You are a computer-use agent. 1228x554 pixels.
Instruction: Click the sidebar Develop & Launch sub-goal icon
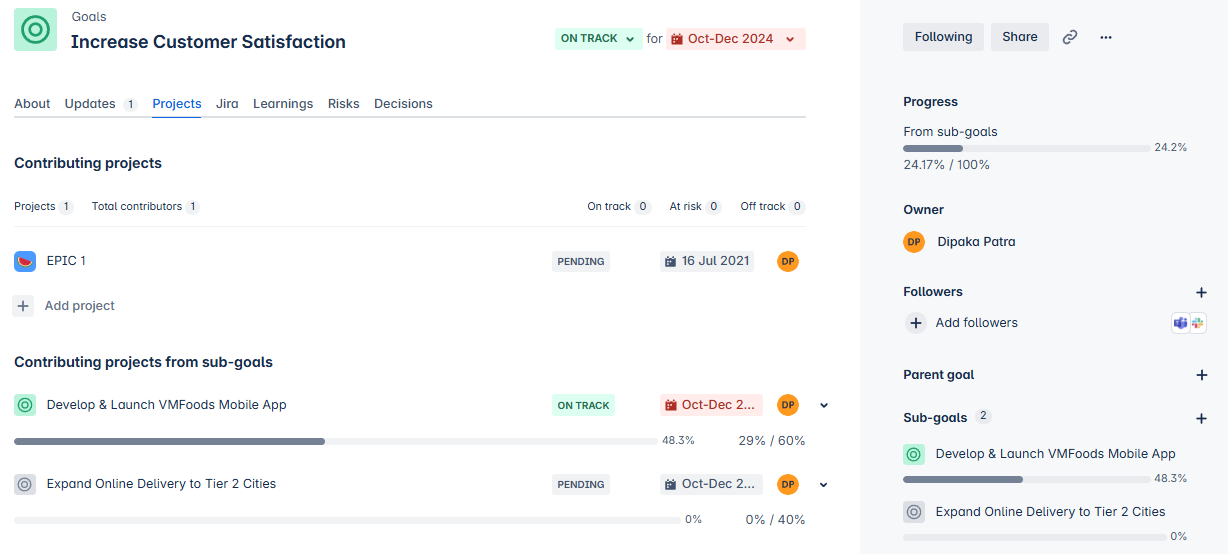914,454
